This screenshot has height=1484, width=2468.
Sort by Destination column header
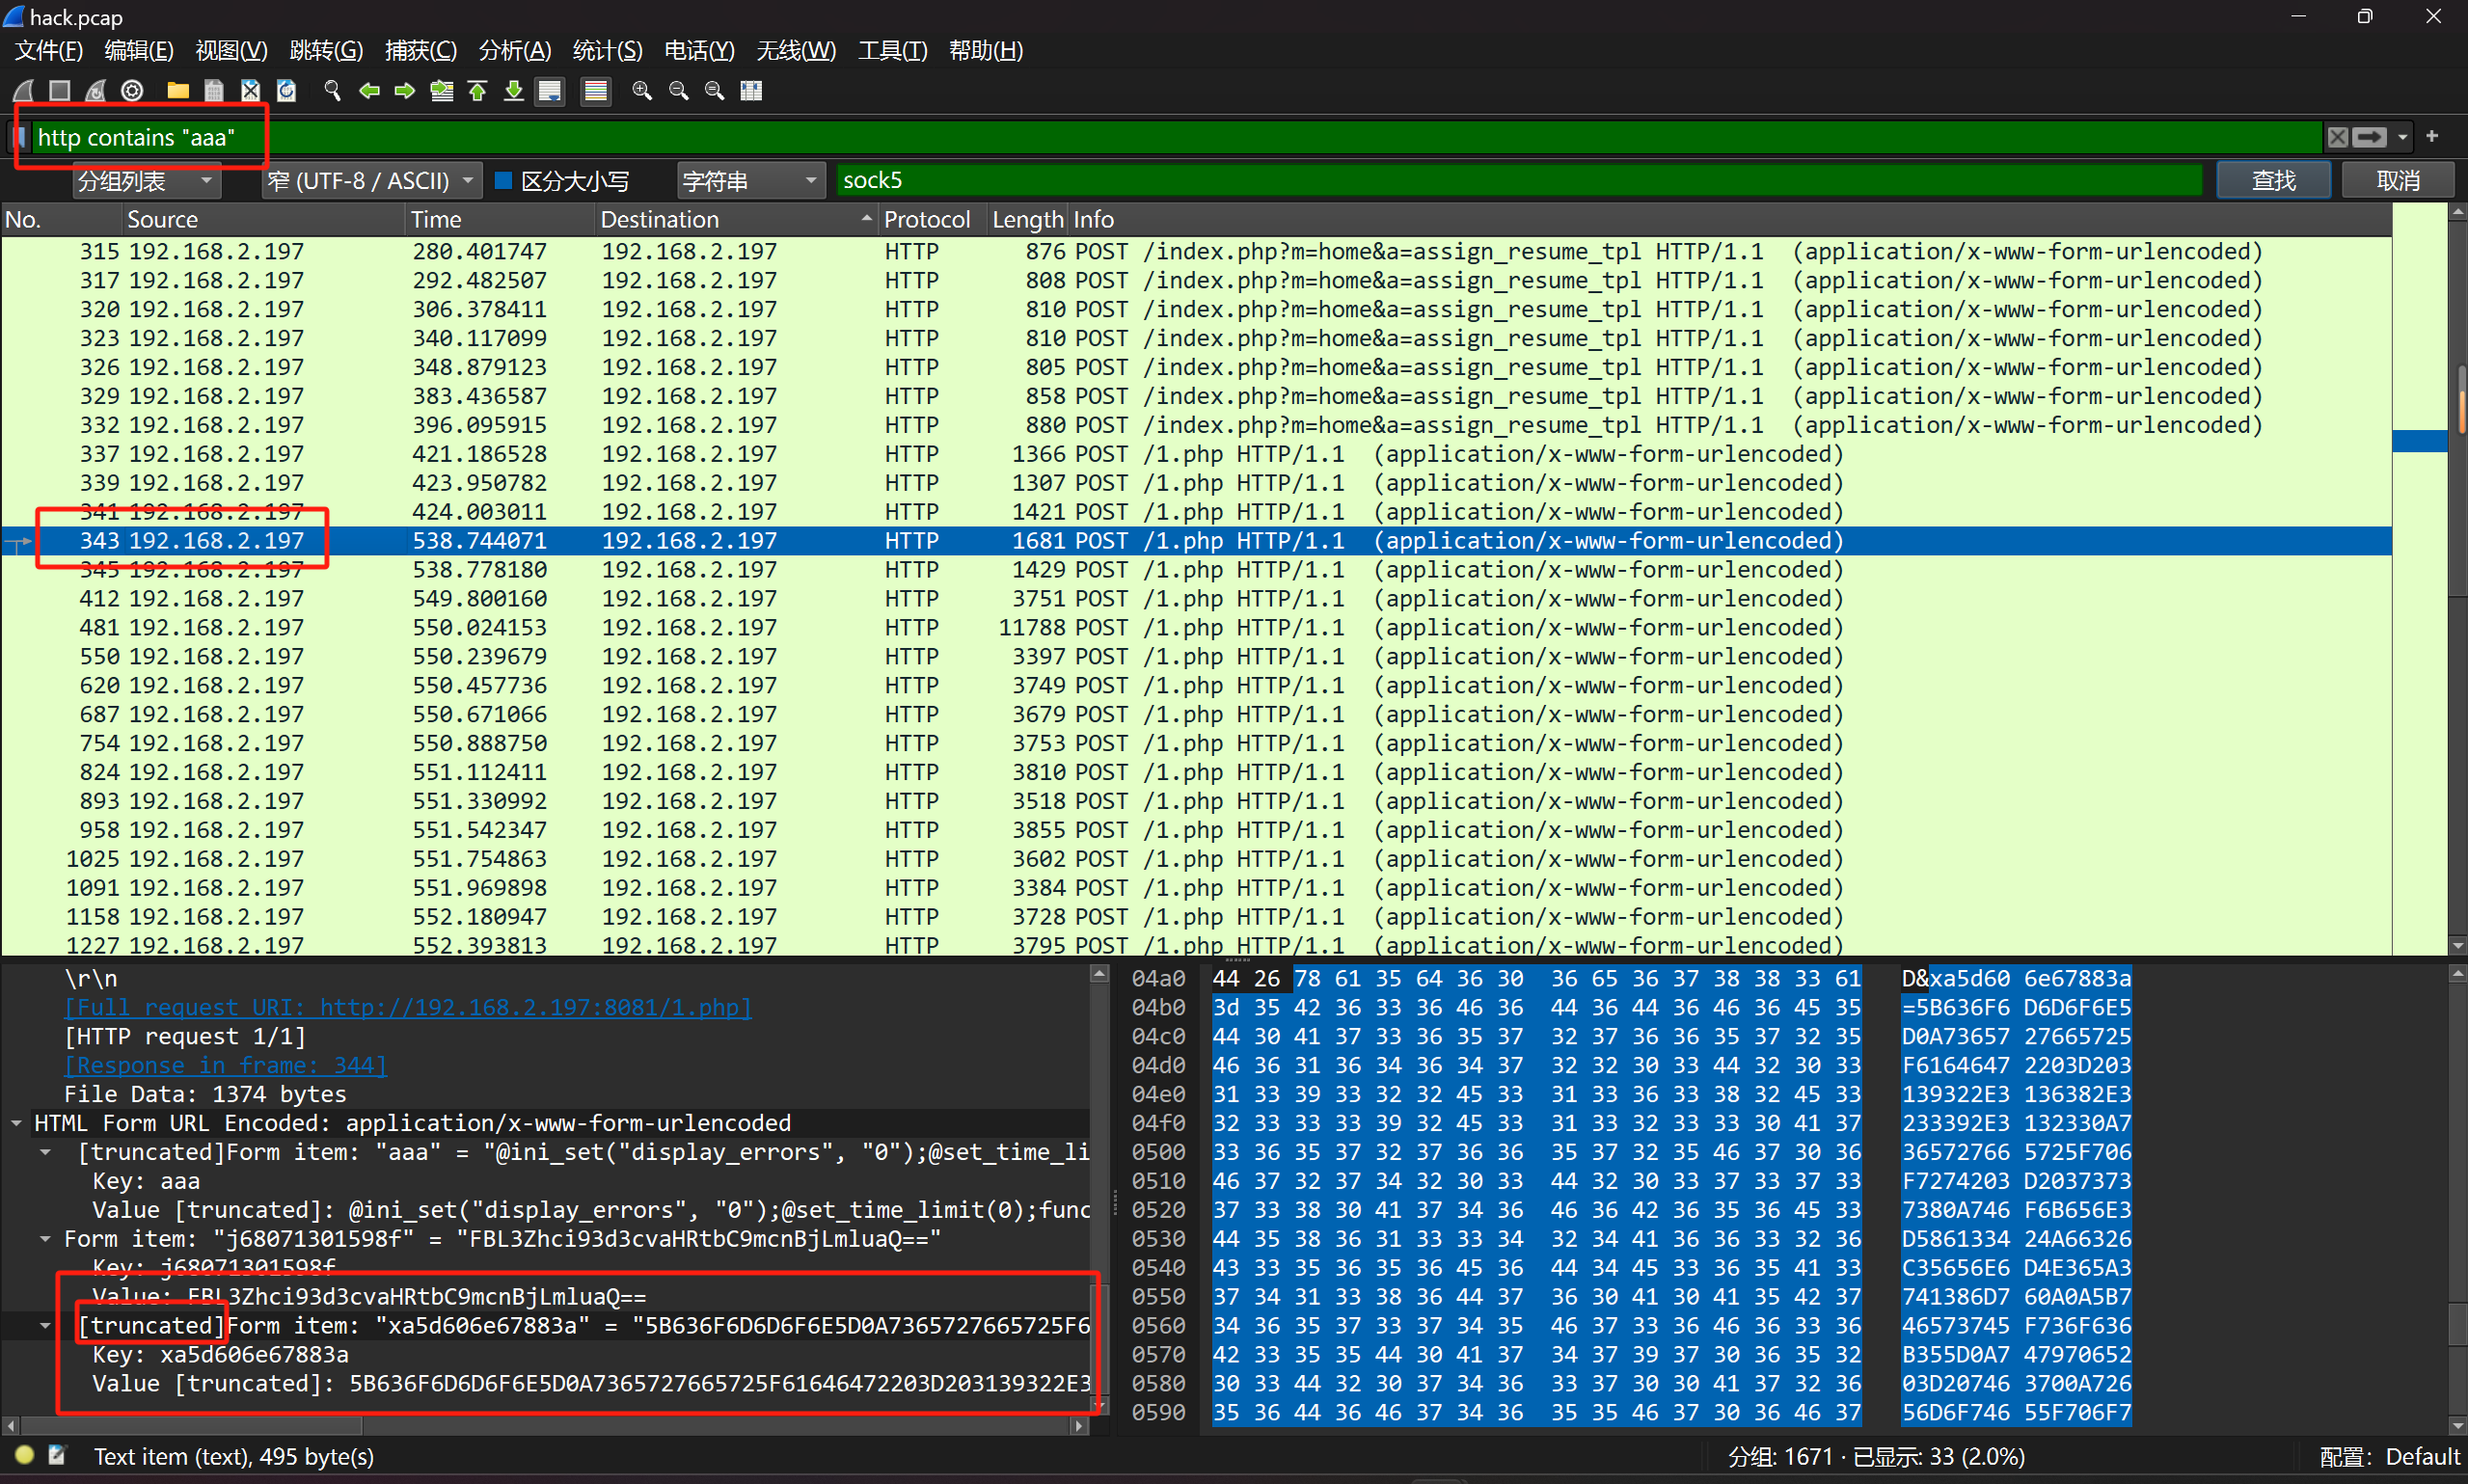735,219
